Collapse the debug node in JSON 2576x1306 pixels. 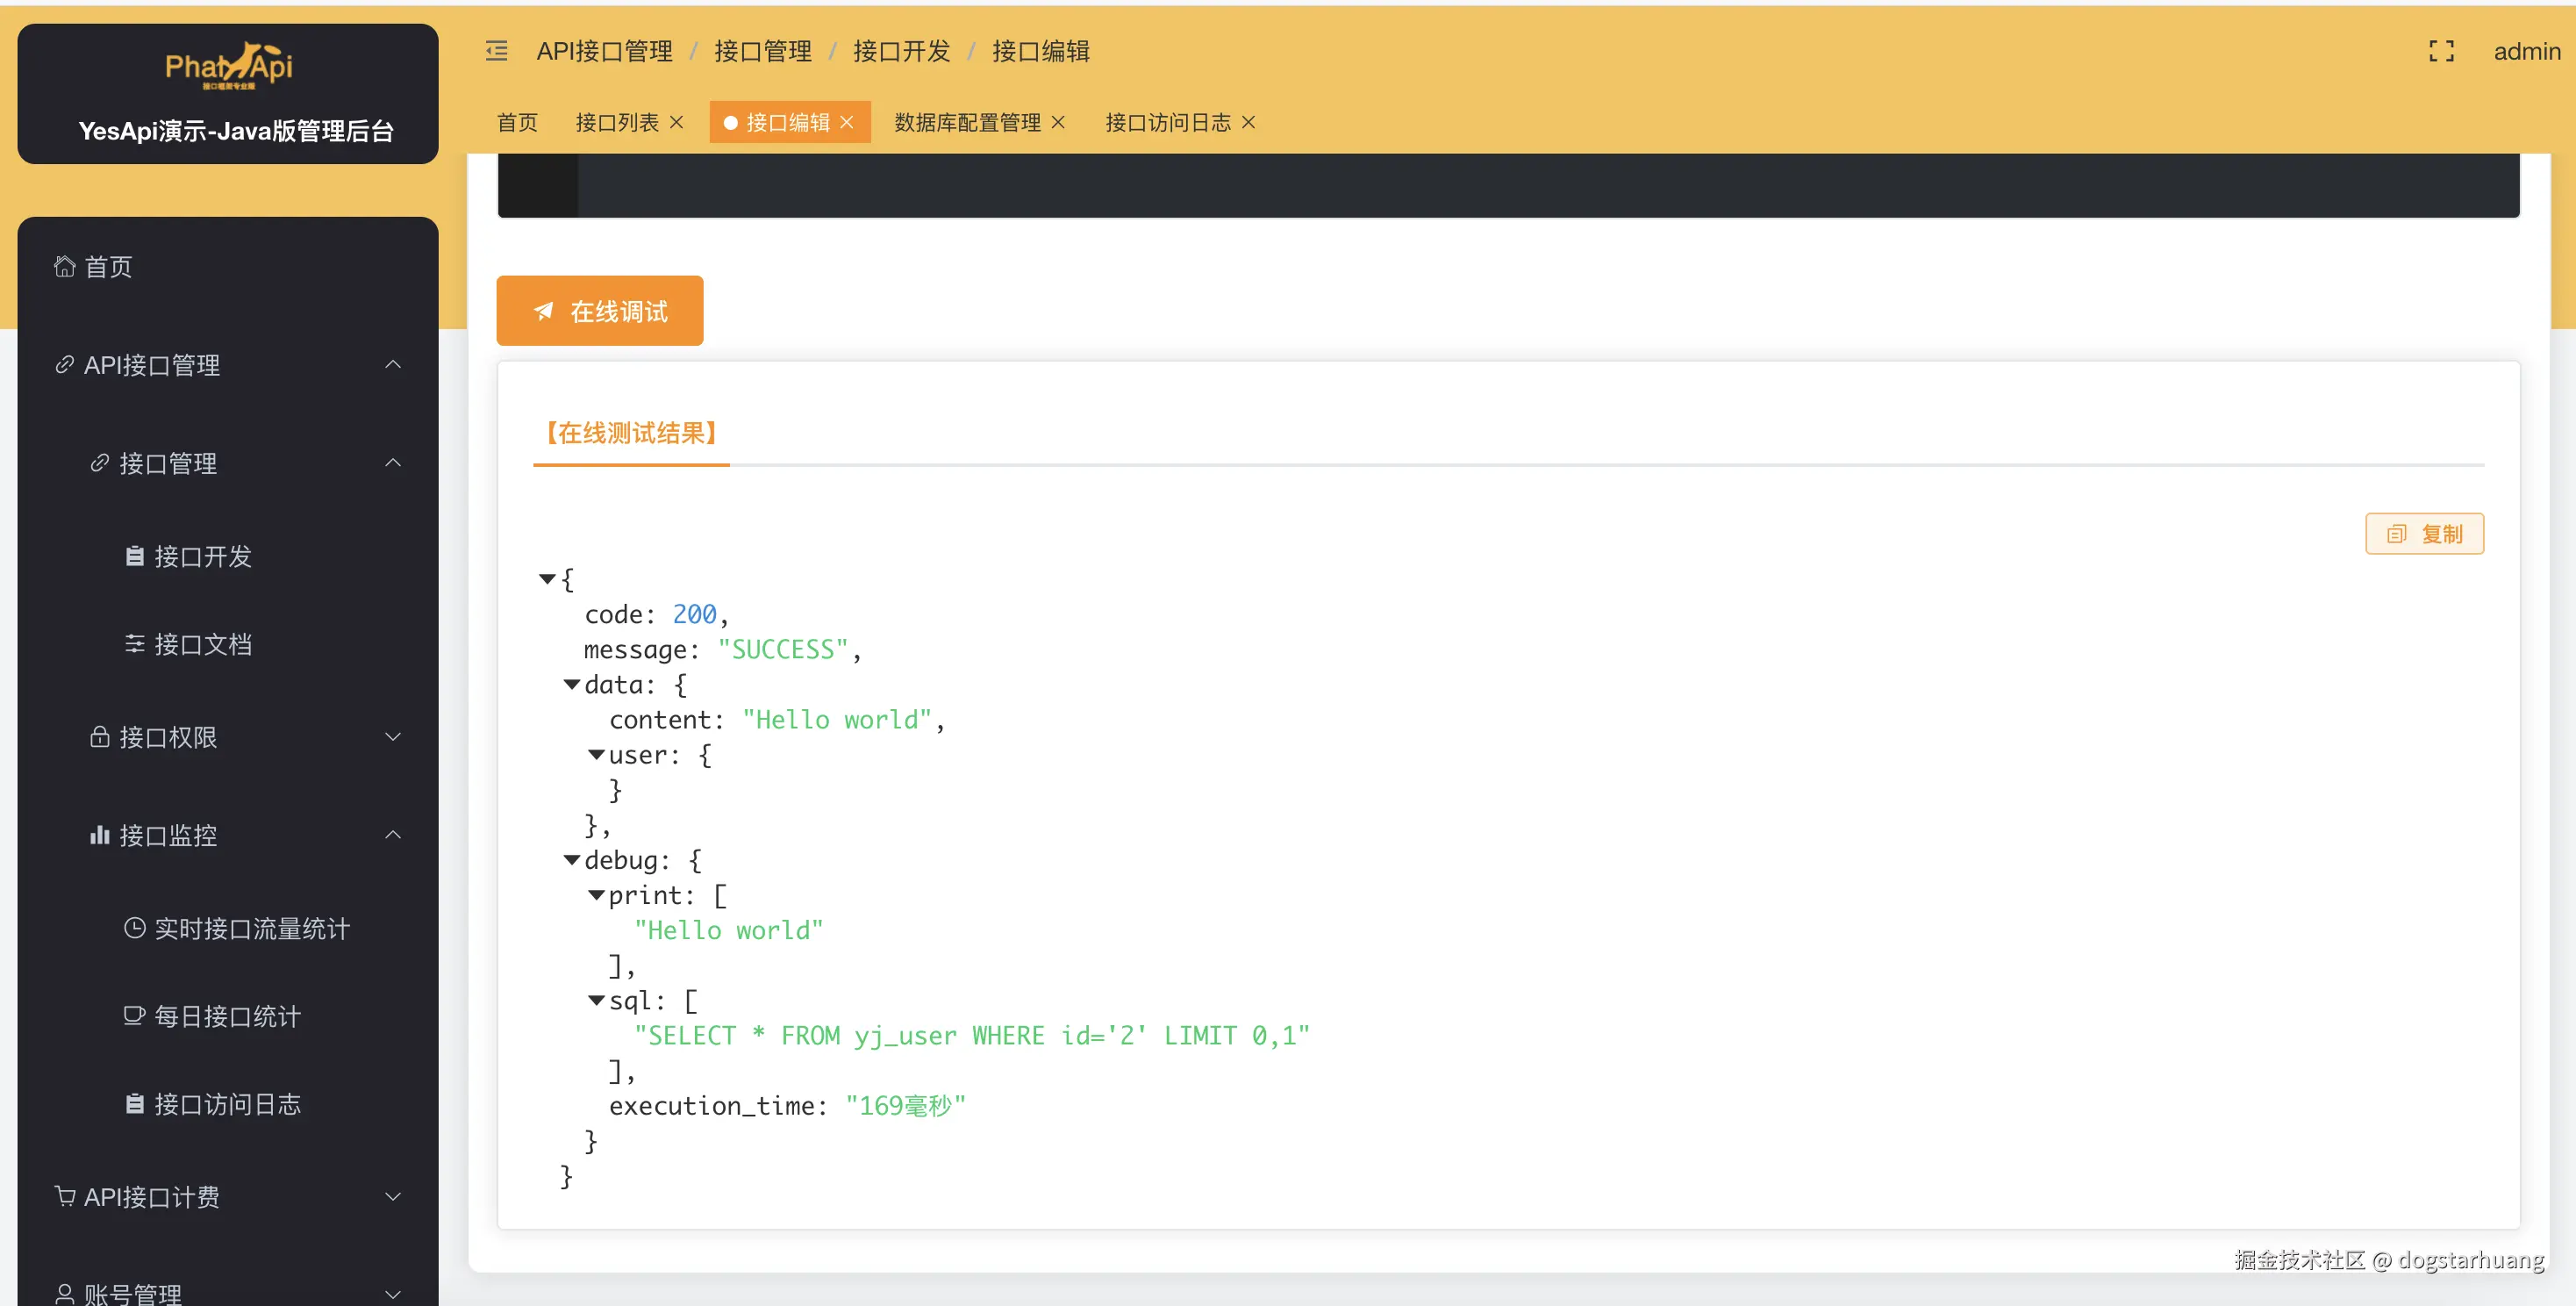pos(572,860)
